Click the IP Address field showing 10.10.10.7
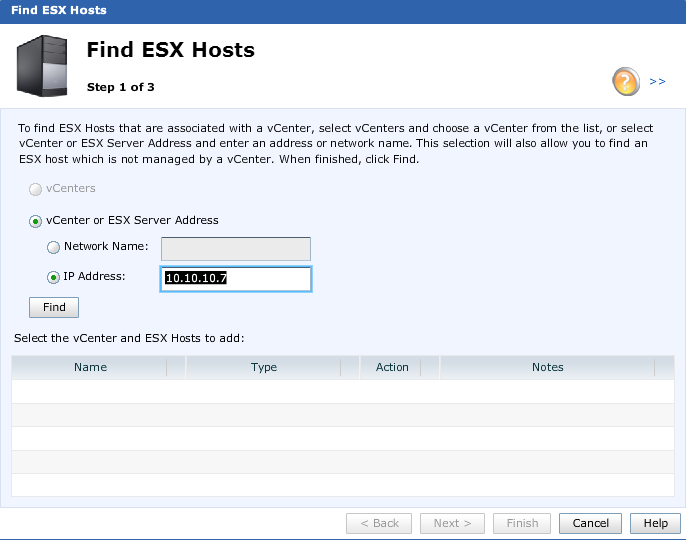The width and height of the screenshot is (686, 540). click(236, 278)
